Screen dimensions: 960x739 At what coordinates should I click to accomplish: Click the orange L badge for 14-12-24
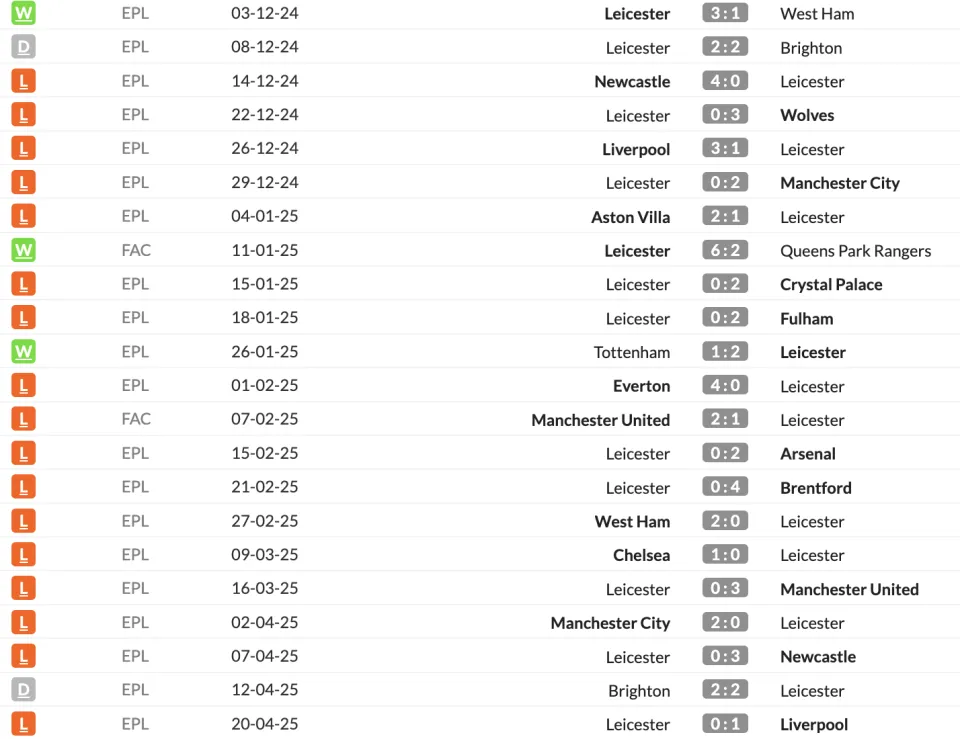click(x=23, y=81)
